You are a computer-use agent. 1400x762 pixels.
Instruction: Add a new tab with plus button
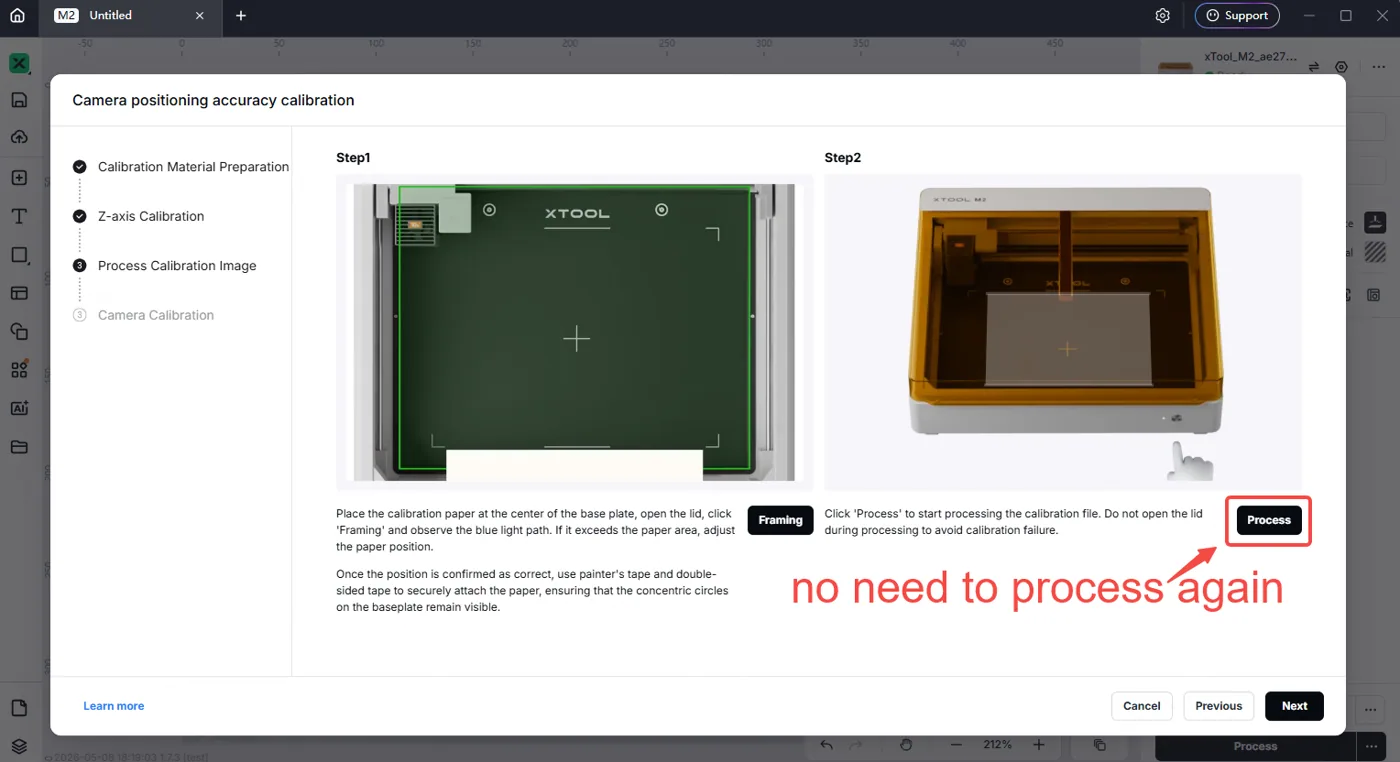[241, 16]
